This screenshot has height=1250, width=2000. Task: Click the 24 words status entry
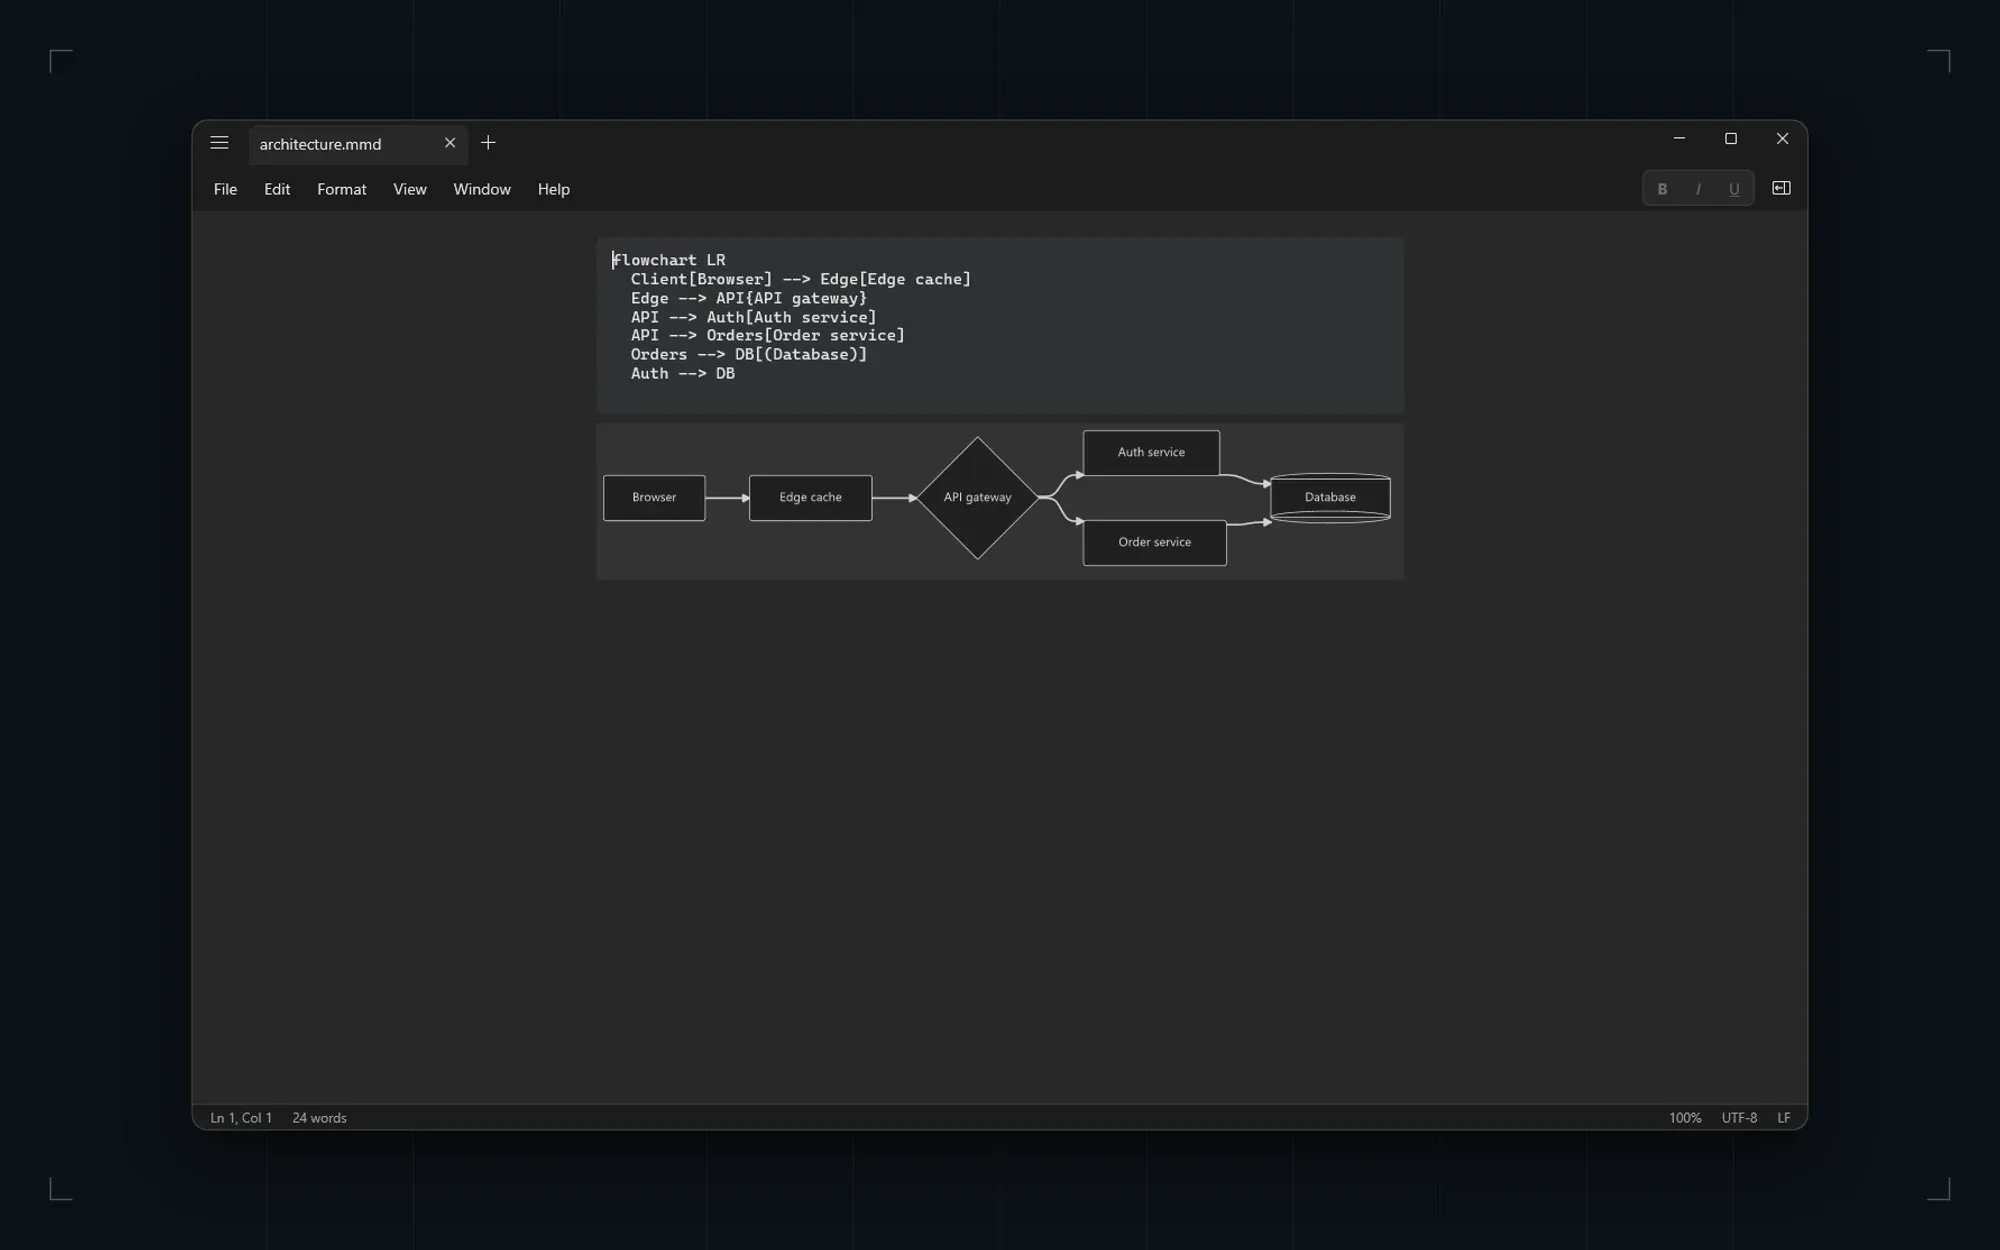click(x=319, y=1118)
